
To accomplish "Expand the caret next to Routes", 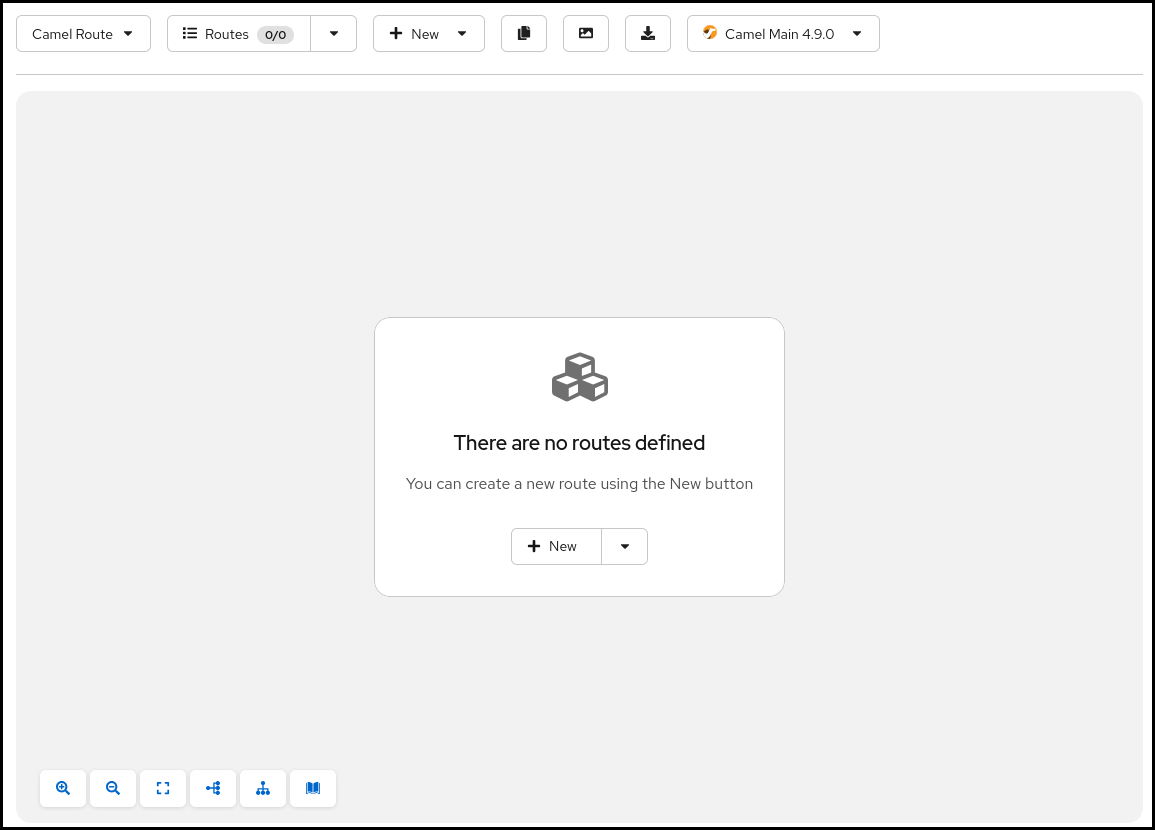I will 334,34.
